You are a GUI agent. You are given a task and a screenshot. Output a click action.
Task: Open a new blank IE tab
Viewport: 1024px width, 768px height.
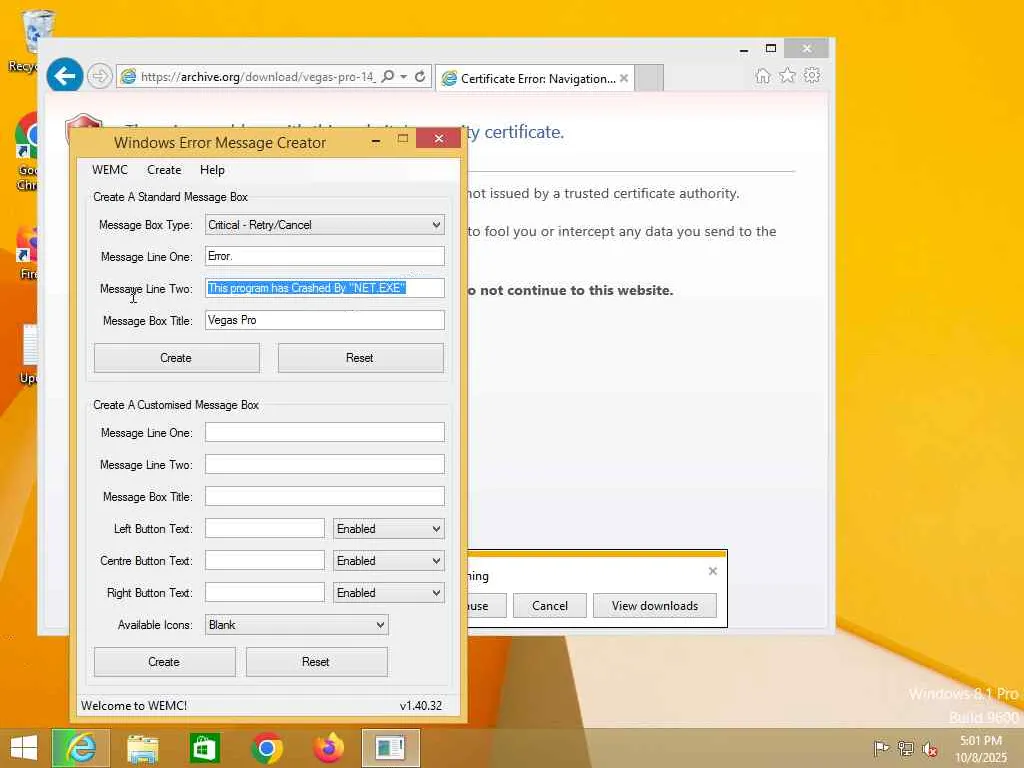coord(649,78)
